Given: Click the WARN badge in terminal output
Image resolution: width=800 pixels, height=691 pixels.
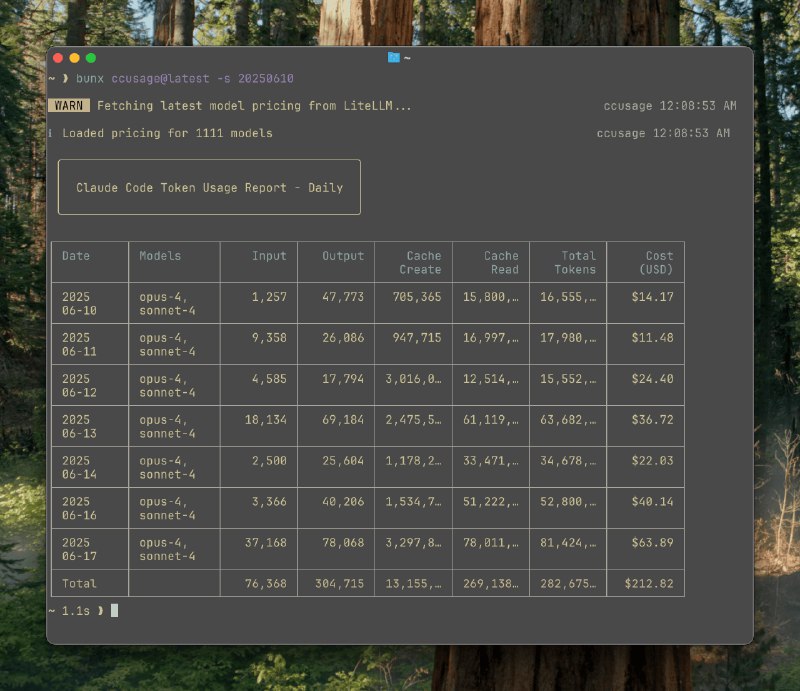Looking at the screenshot, I should pyautogui.click(x=69, y=105).
